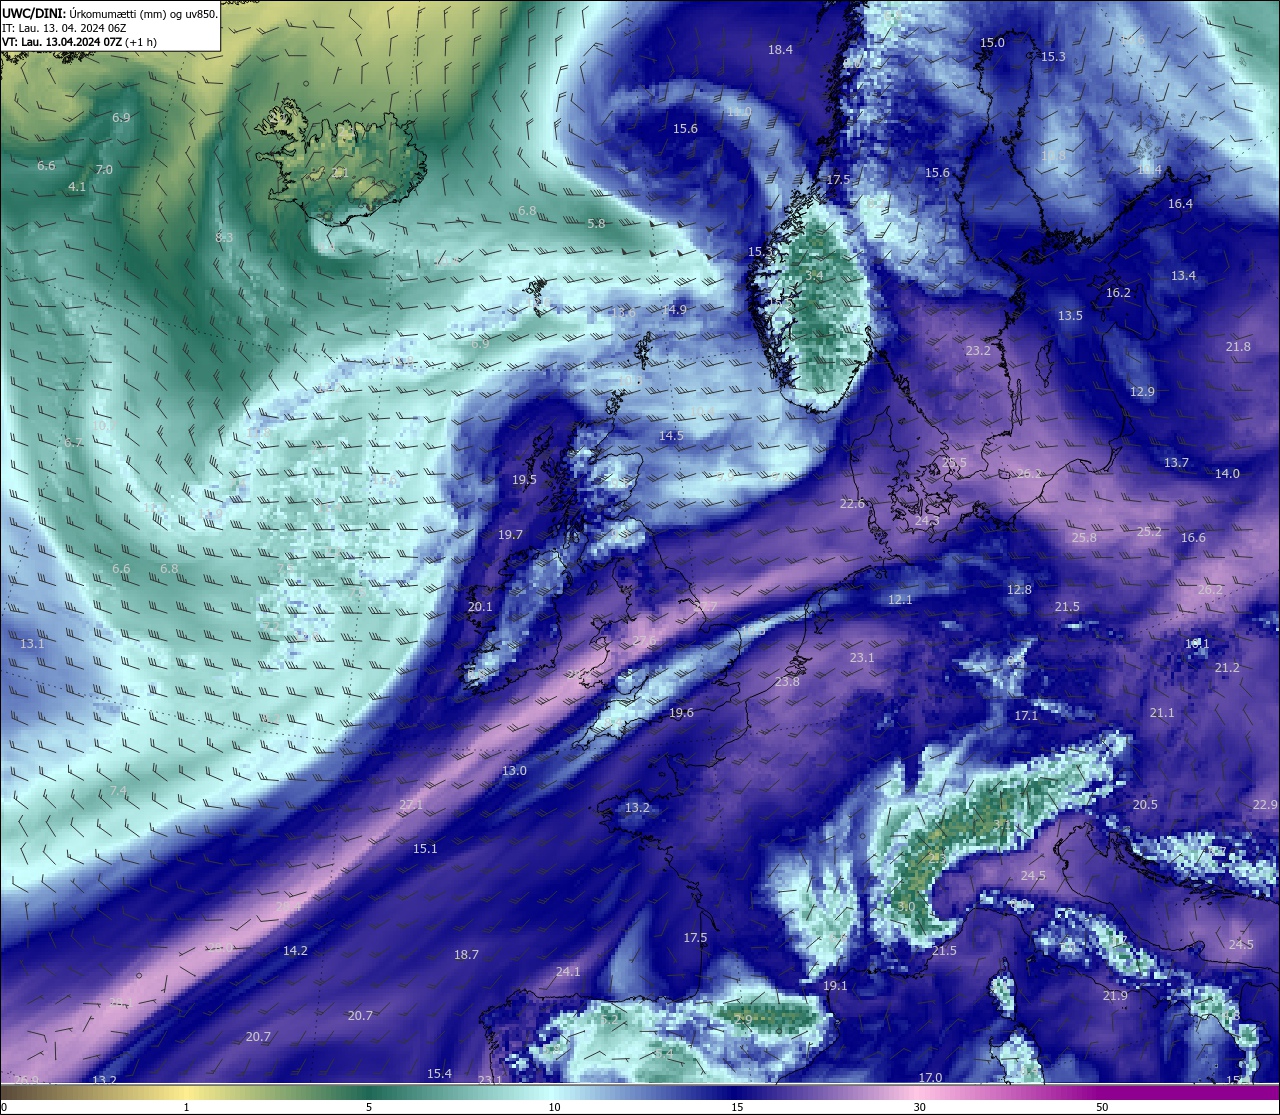The width and height of the screenshot is (1280, 1115).
Task: Click the 17.0 value label
Action: [x=930, y=1078]
